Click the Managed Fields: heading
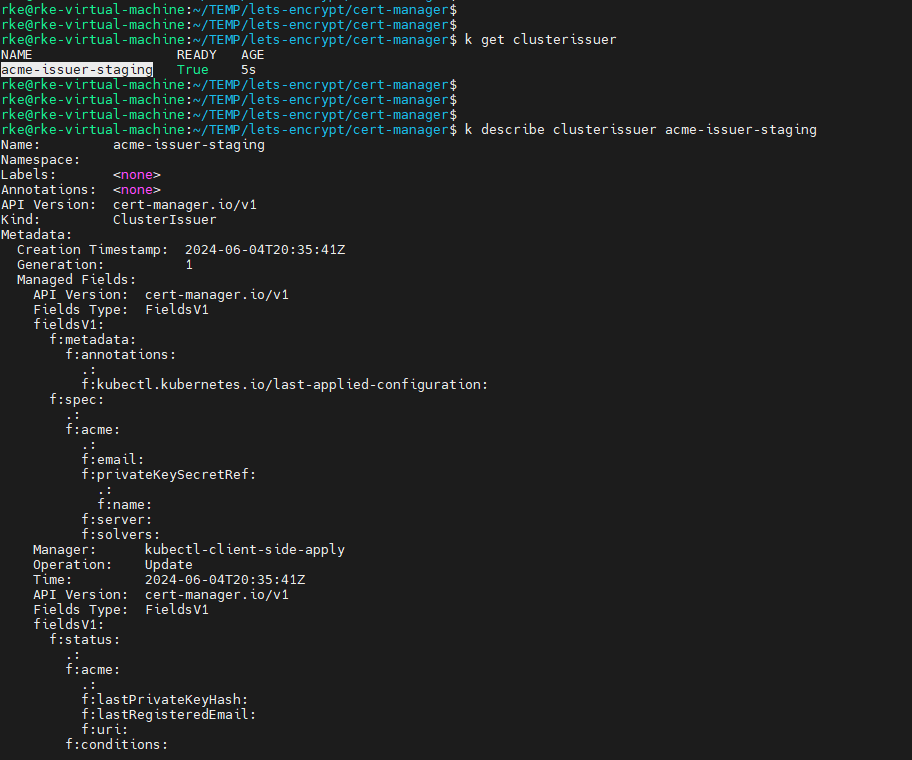The height and width of the screenshot is (760, 912). pos(76,280)
